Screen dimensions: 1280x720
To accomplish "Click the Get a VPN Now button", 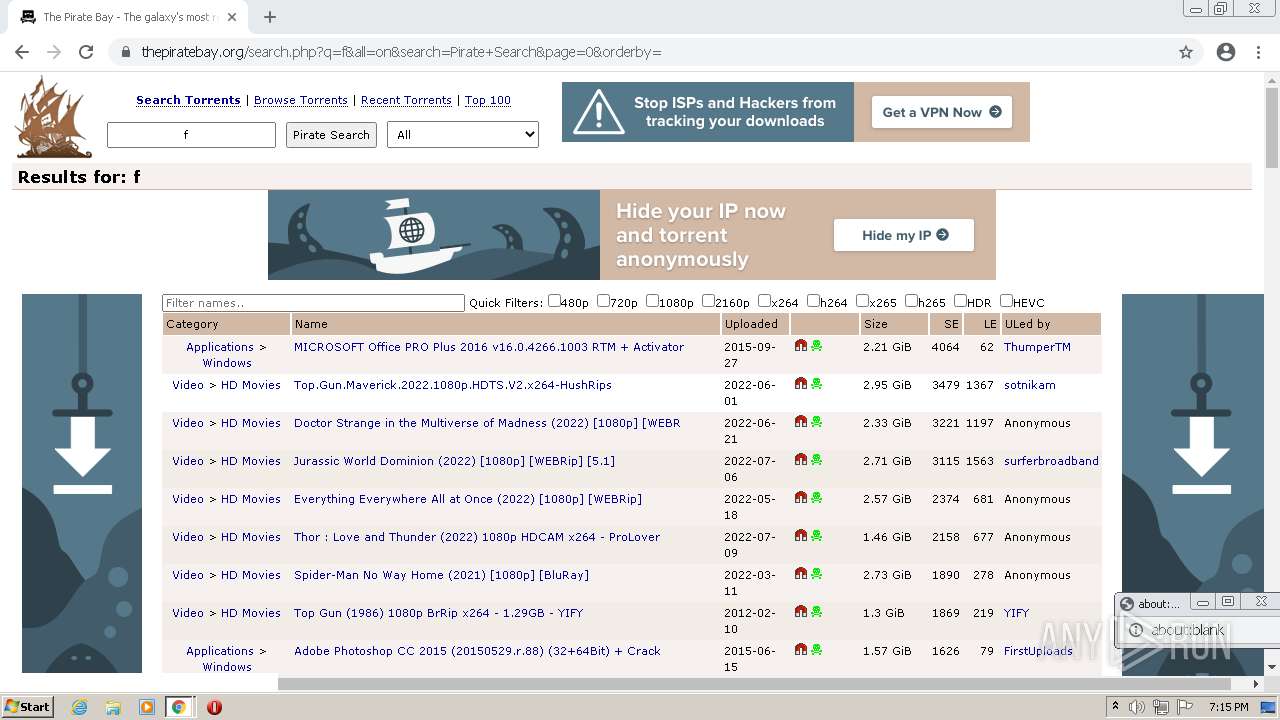I will [941, 112].
